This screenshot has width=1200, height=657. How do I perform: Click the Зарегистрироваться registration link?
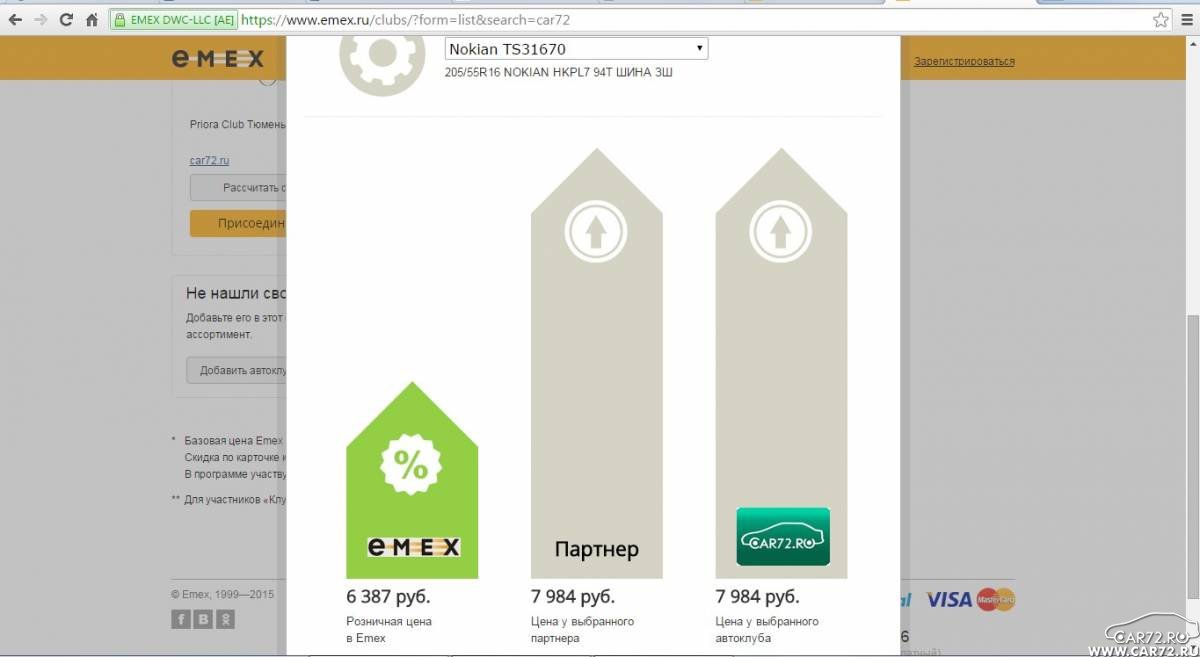(964, 61)
